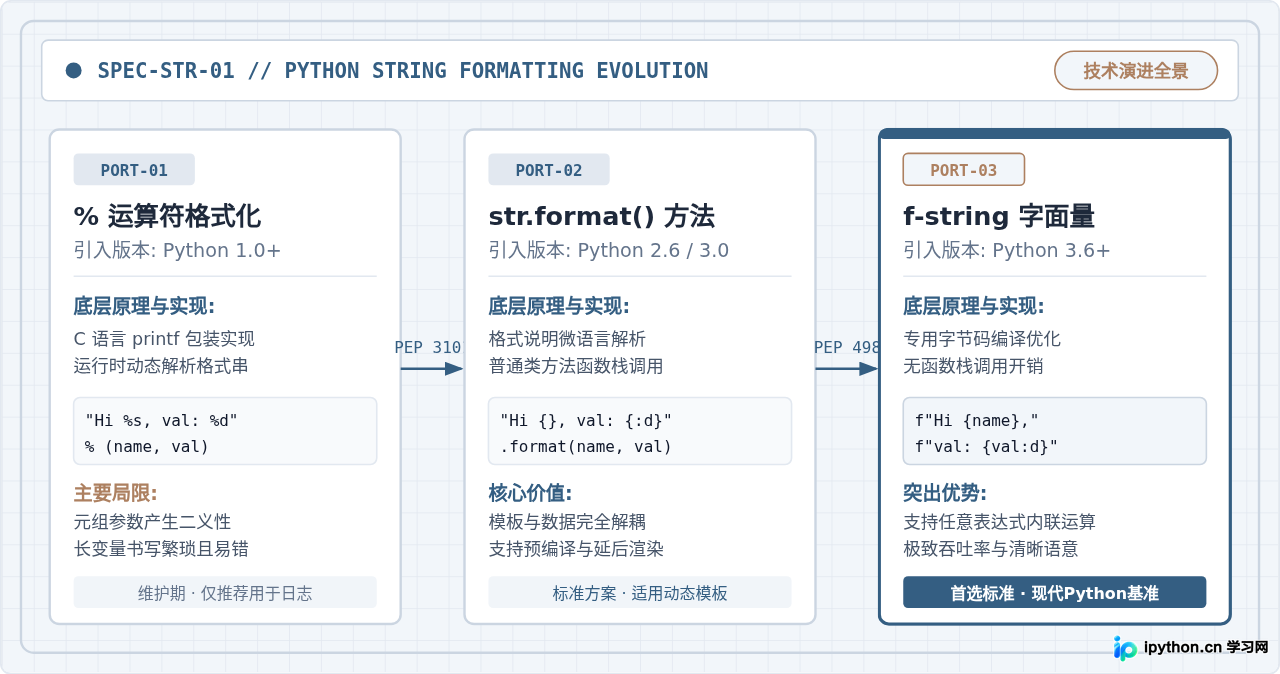The height and width of the screenshot is (674, 1280).
Task: Click the blue dot before SPEC-STR-01
Action: point(73,70)
